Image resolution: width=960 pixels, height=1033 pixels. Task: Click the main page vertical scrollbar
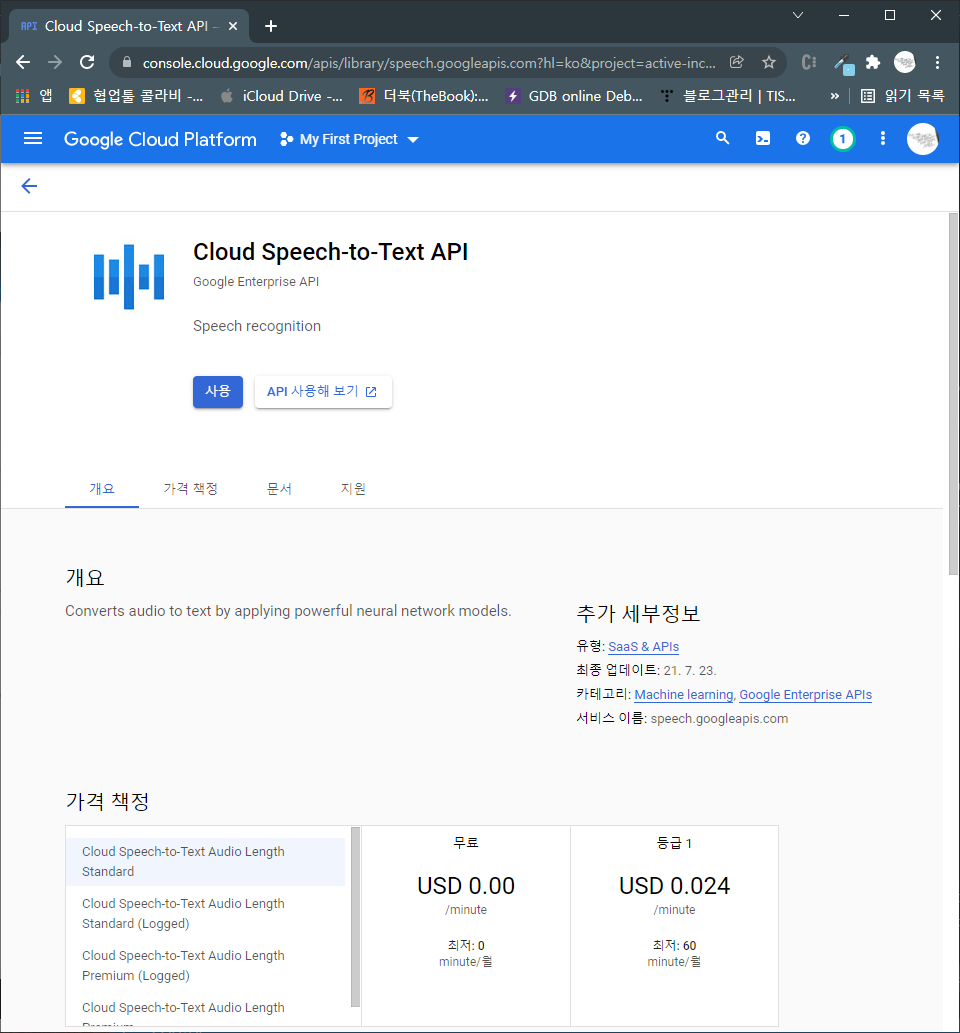pos(953,394)
